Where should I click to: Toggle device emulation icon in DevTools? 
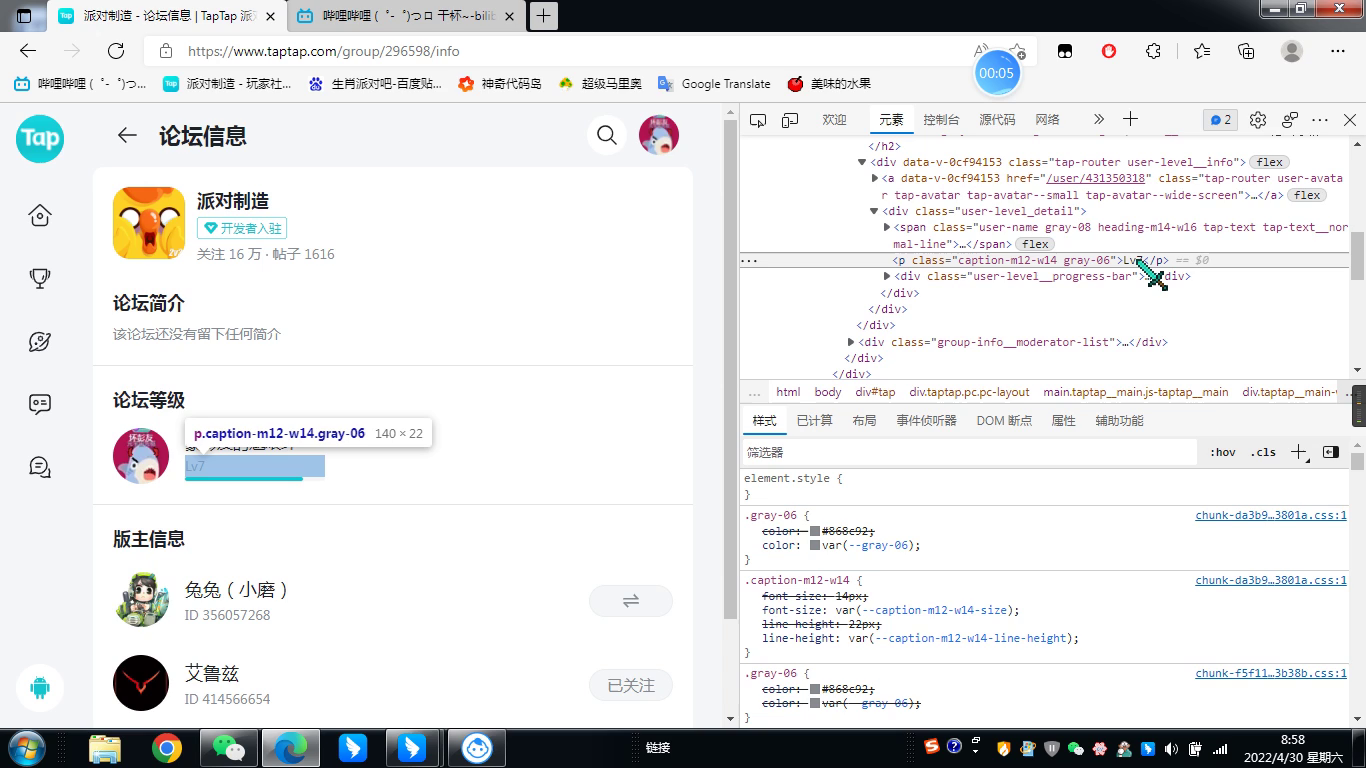point(790,119)
